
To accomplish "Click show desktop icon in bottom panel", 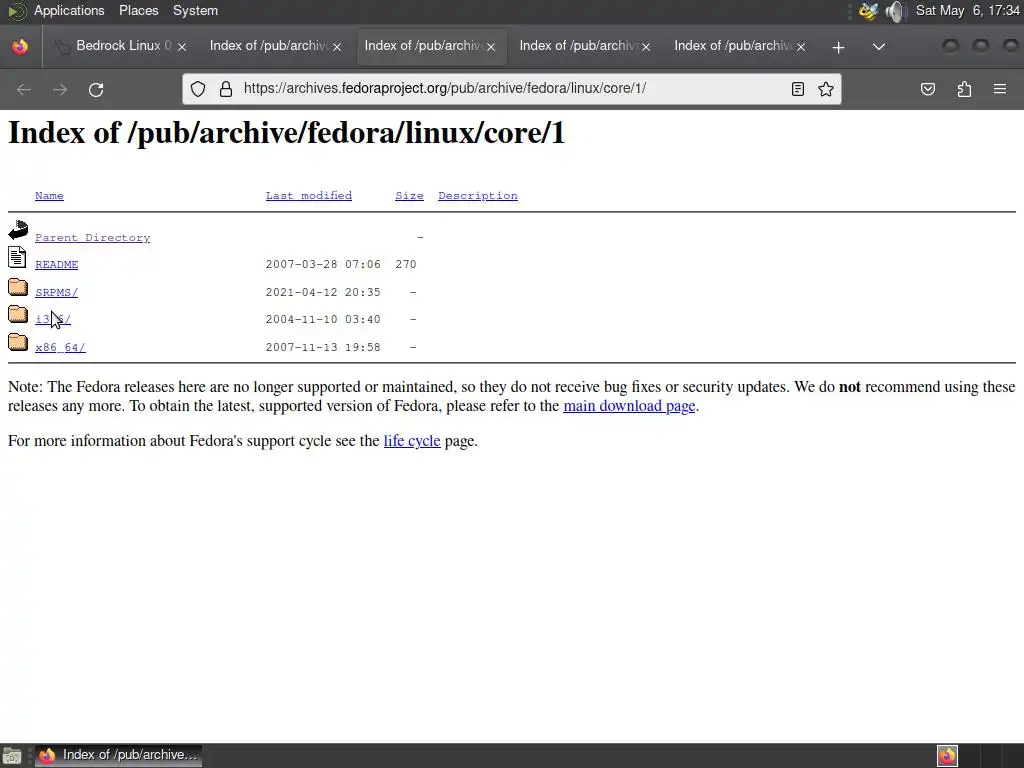I will [x=12, y=756].
